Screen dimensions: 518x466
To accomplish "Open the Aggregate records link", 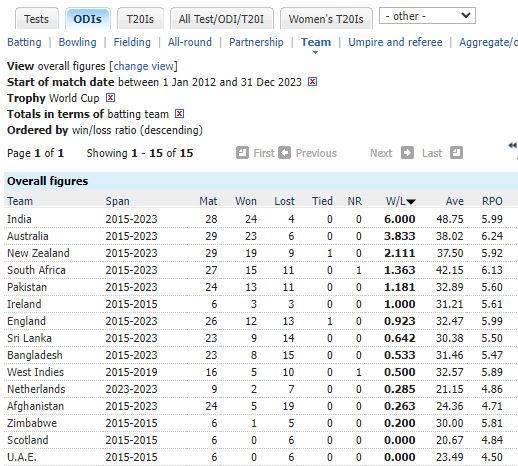I will pyautogui.click(x=488, y=42).
